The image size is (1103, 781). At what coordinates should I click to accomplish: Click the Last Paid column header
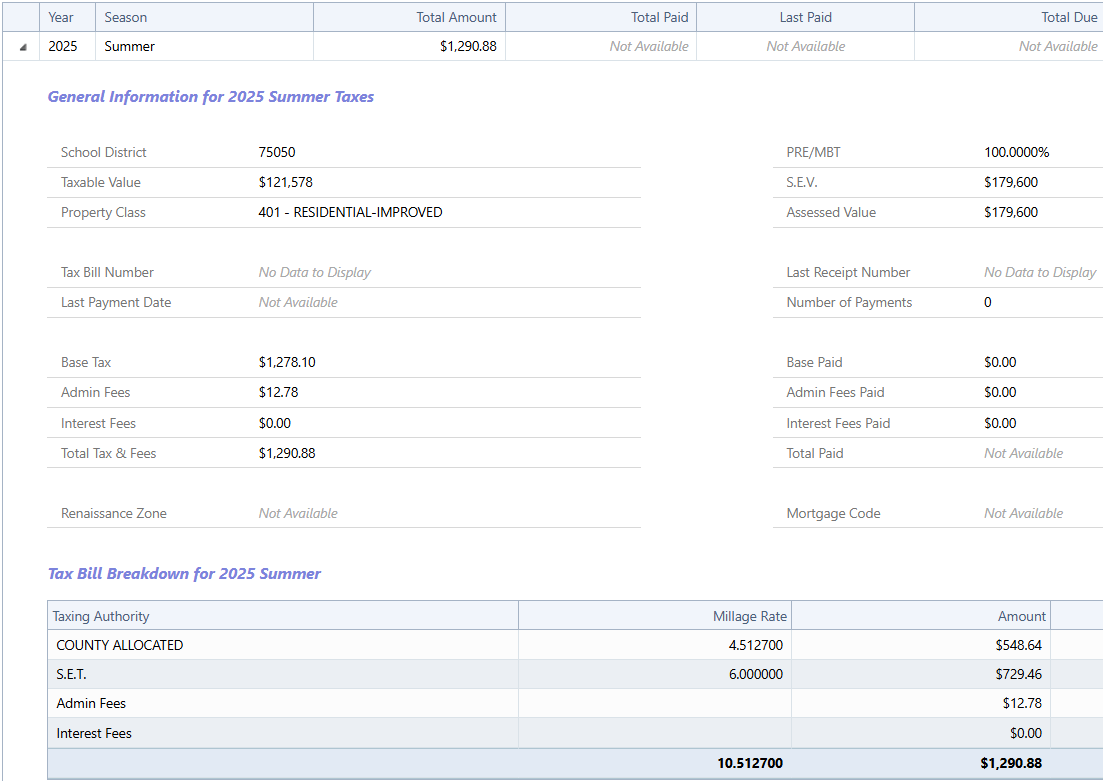click(805, 17)
